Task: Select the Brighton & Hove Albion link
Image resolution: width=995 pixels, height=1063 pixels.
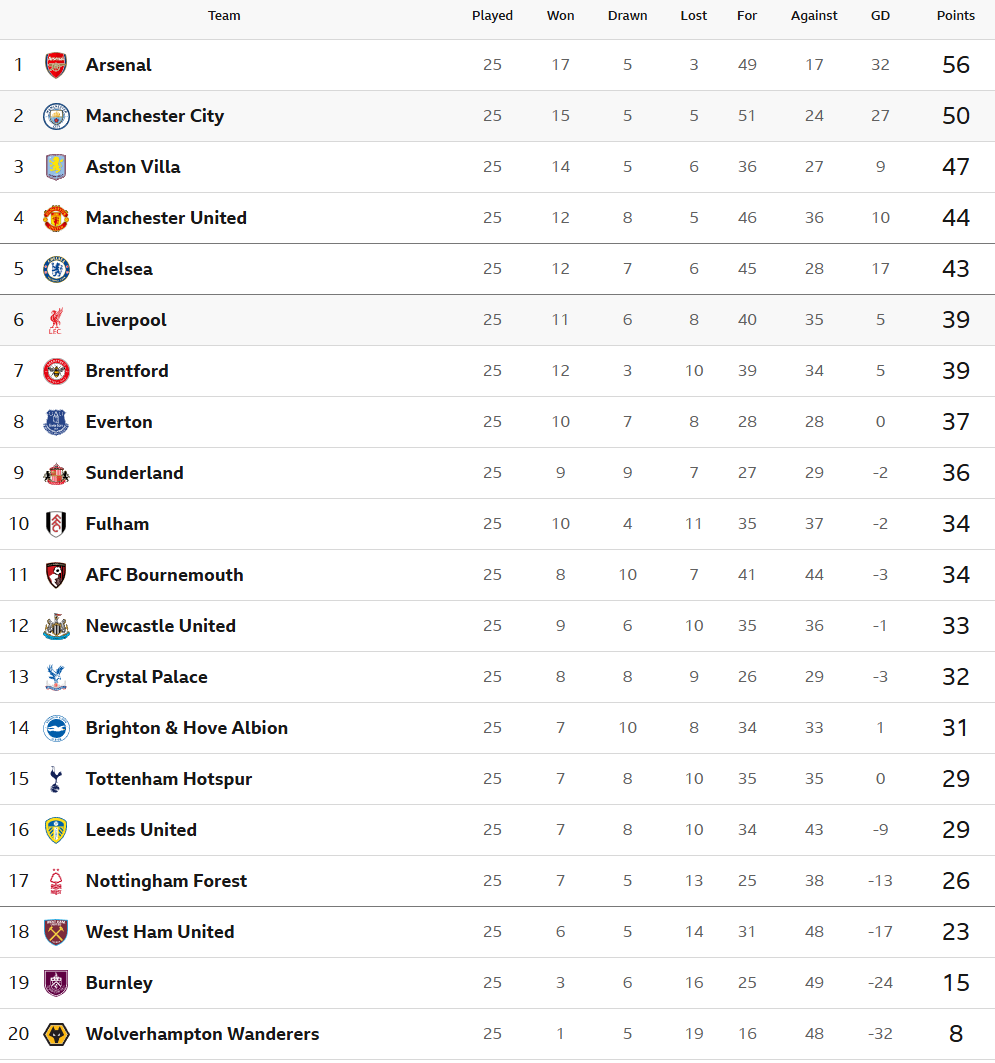Action: (x=187, y=728)
